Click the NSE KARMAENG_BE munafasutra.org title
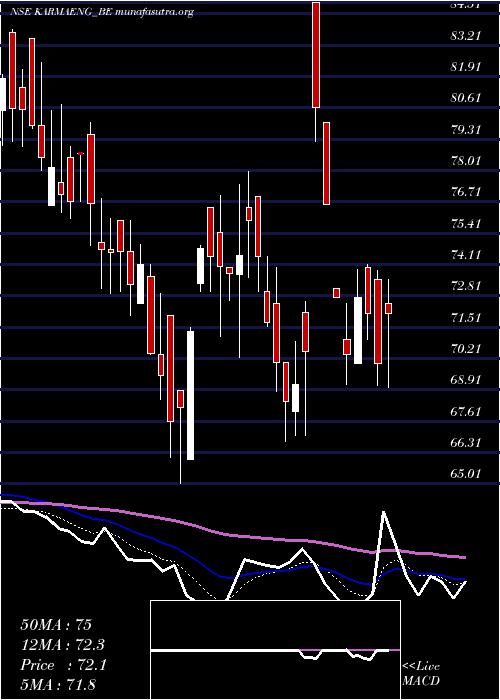The image size is (500, 700). click(x=102, y=12)
